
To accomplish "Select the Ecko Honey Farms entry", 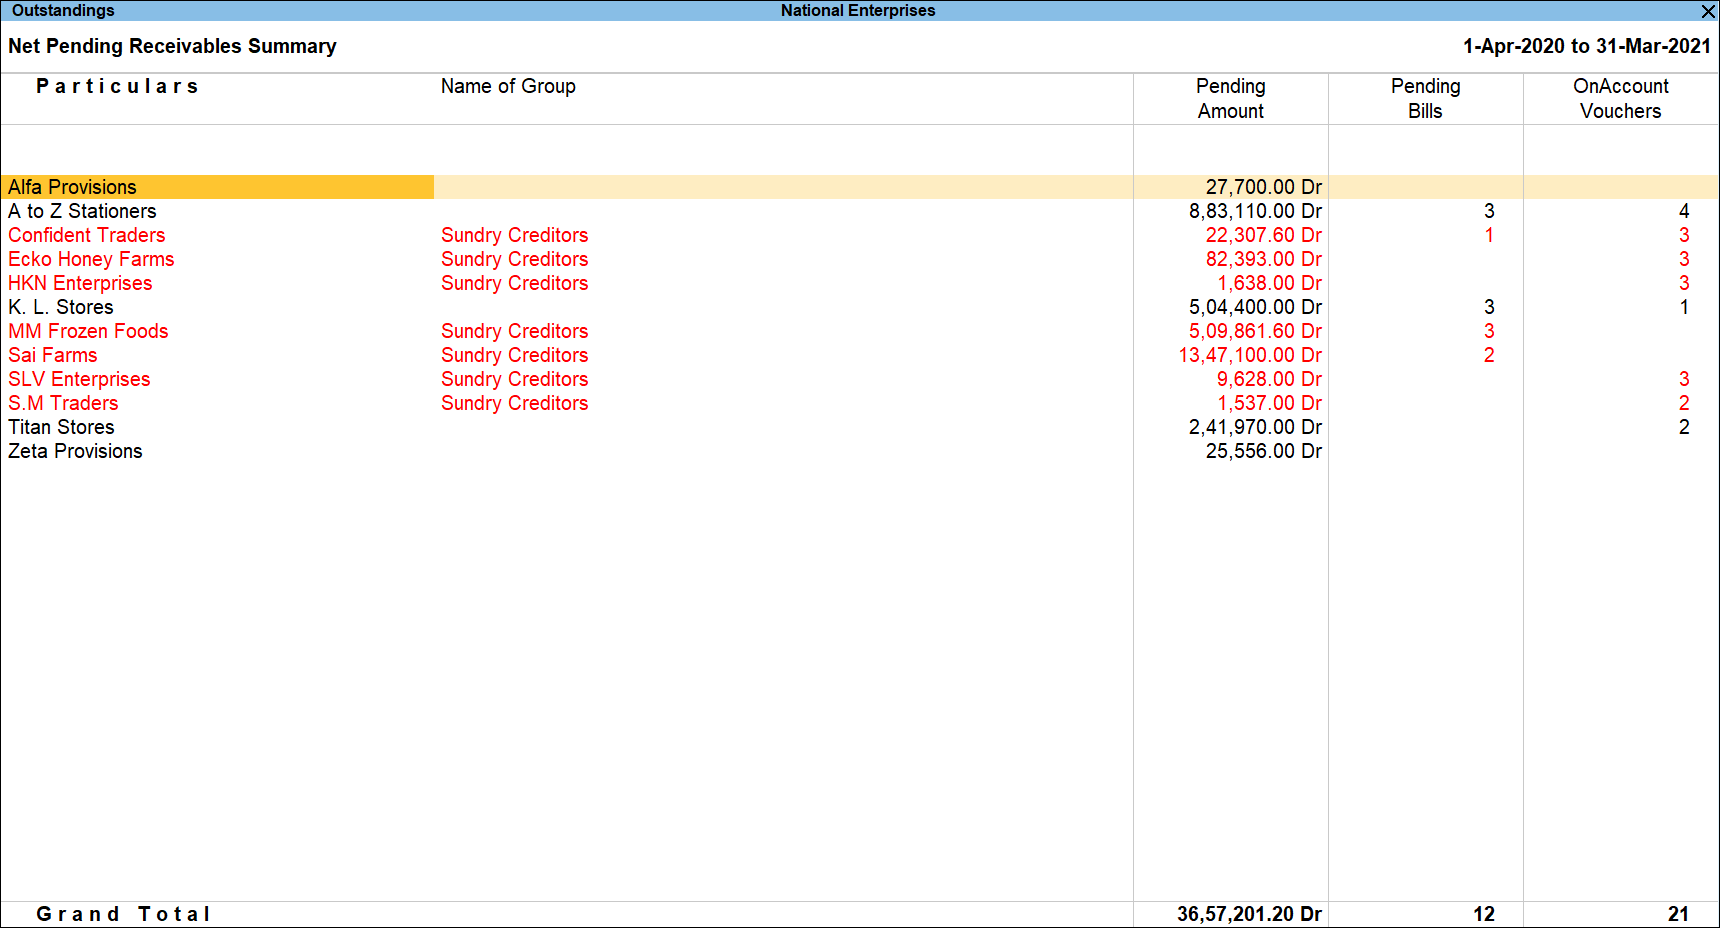I will (x=91, y=259).
